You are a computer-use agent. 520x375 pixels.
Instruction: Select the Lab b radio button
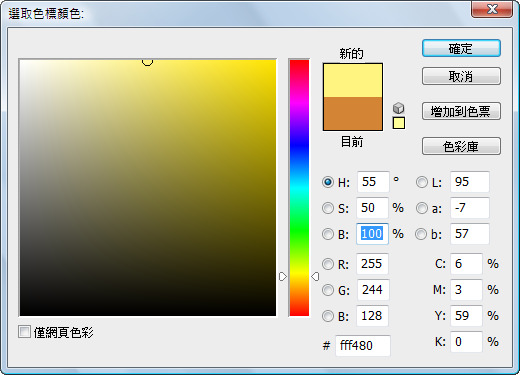421,234
